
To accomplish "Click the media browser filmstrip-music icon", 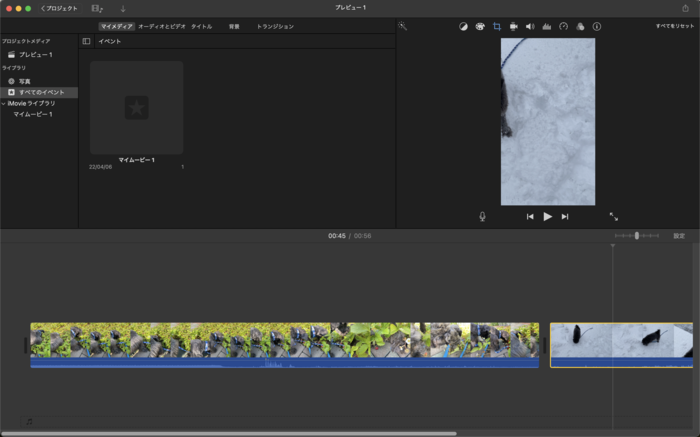I will click(96, 8).
